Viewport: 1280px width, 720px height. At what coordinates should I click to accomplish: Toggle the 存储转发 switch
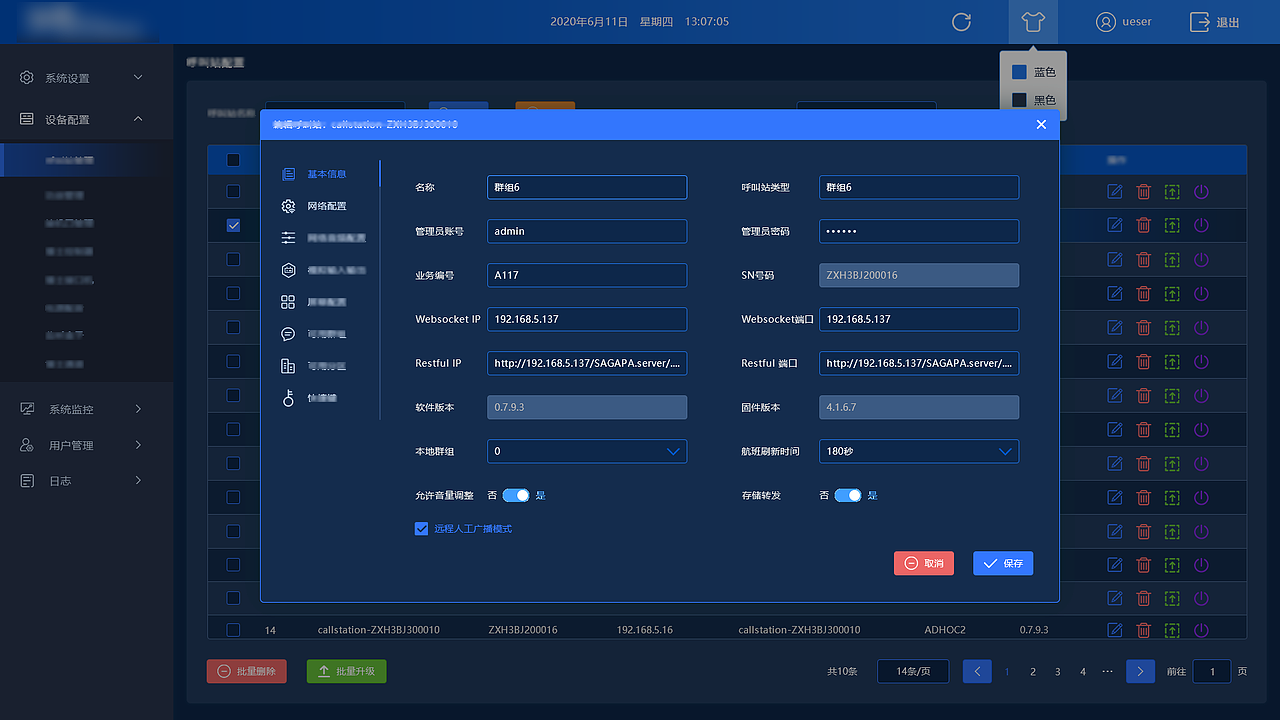coord(848,495)
